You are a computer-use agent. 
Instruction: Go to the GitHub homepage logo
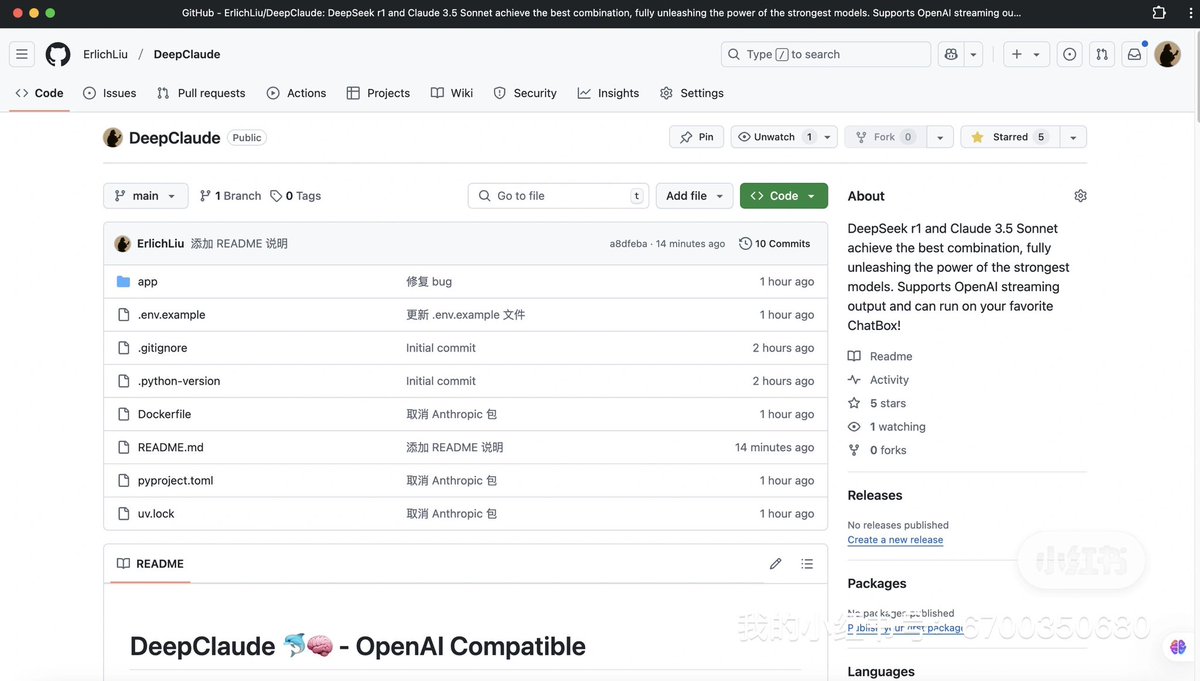(x=58, y=54)
